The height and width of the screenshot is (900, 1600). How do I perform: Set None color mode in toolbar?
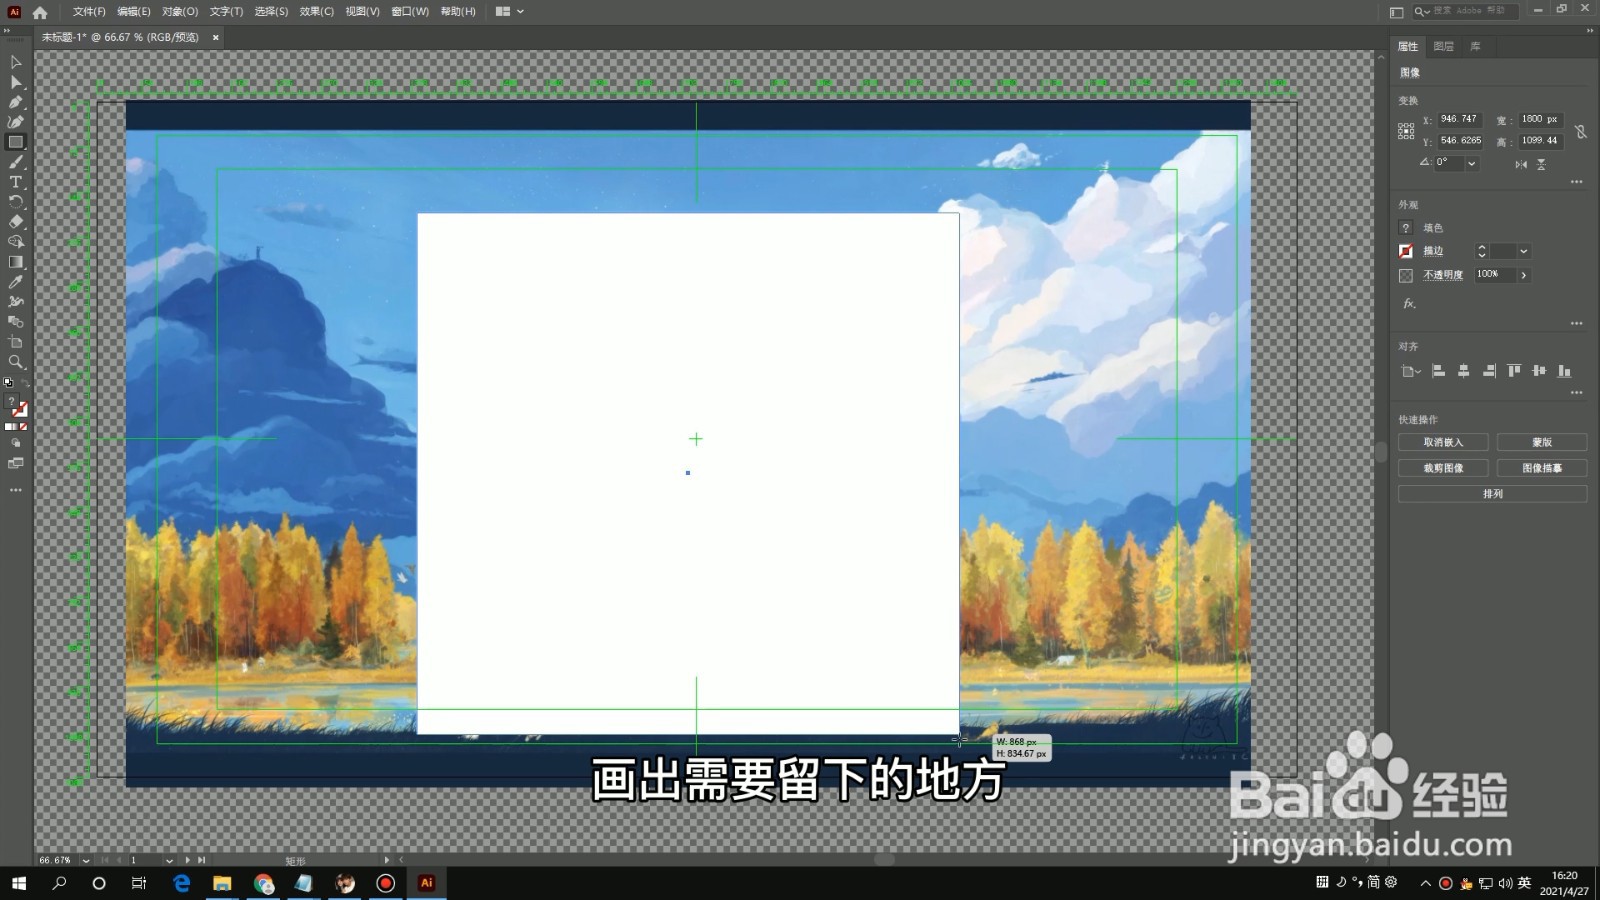(x=24, y=427)
